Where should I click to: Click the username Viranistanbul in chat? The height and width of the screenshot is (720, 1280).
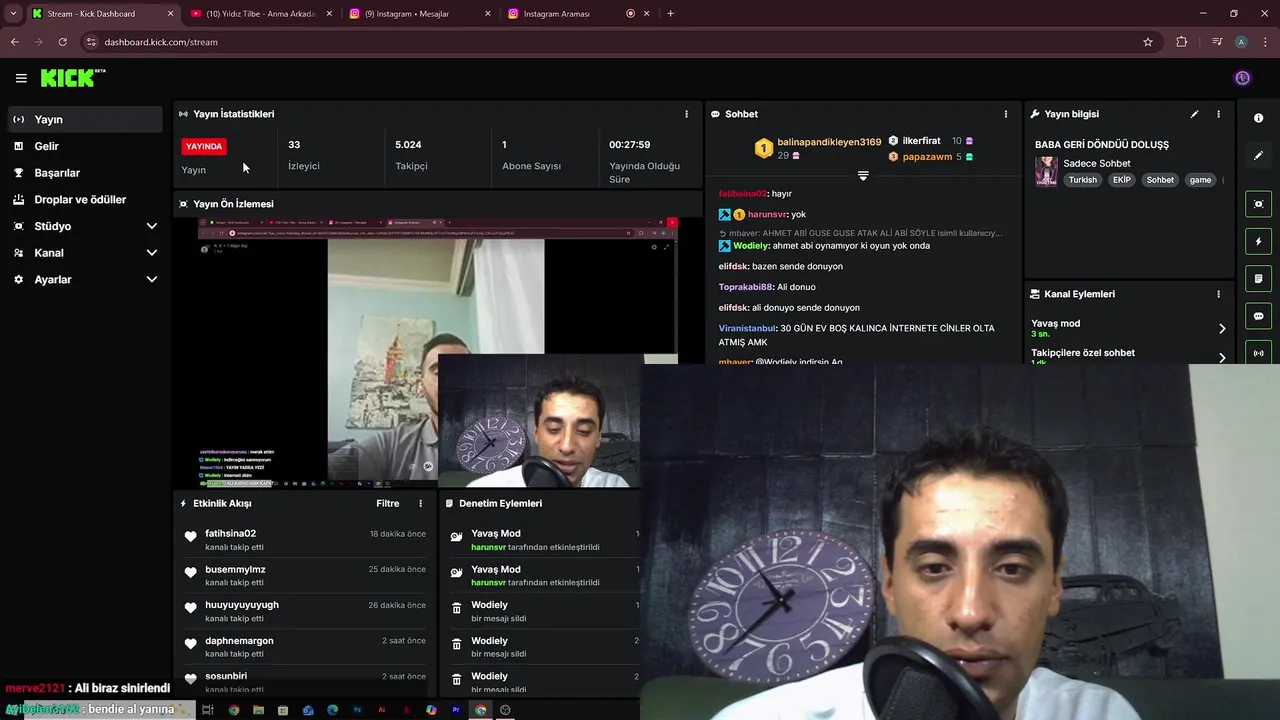pos(746,328)
